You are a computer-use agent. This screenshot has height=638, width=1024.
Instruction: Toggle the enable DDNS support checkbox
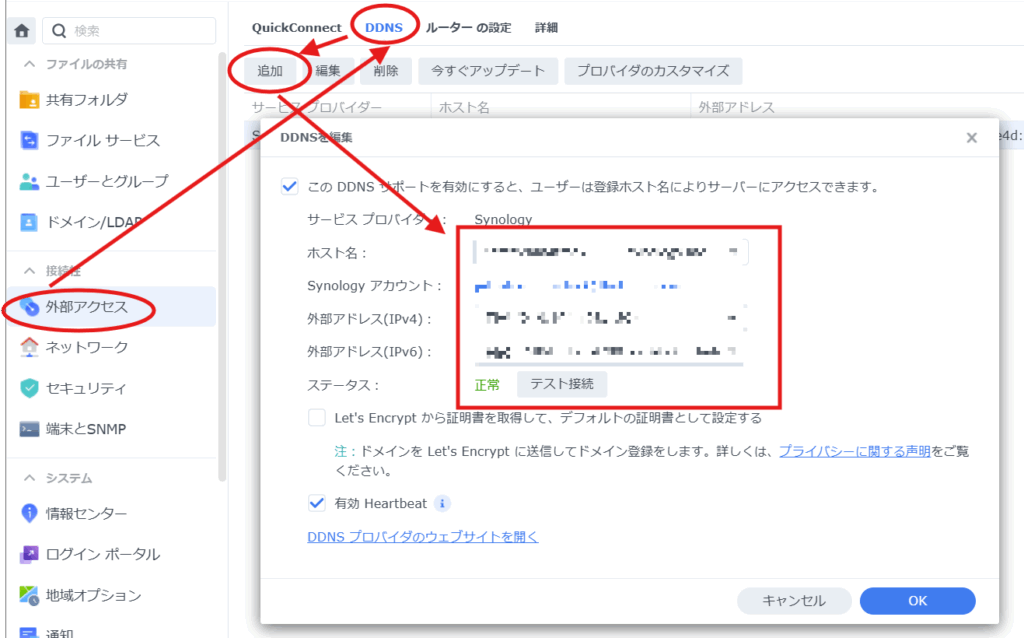(290, 186)
